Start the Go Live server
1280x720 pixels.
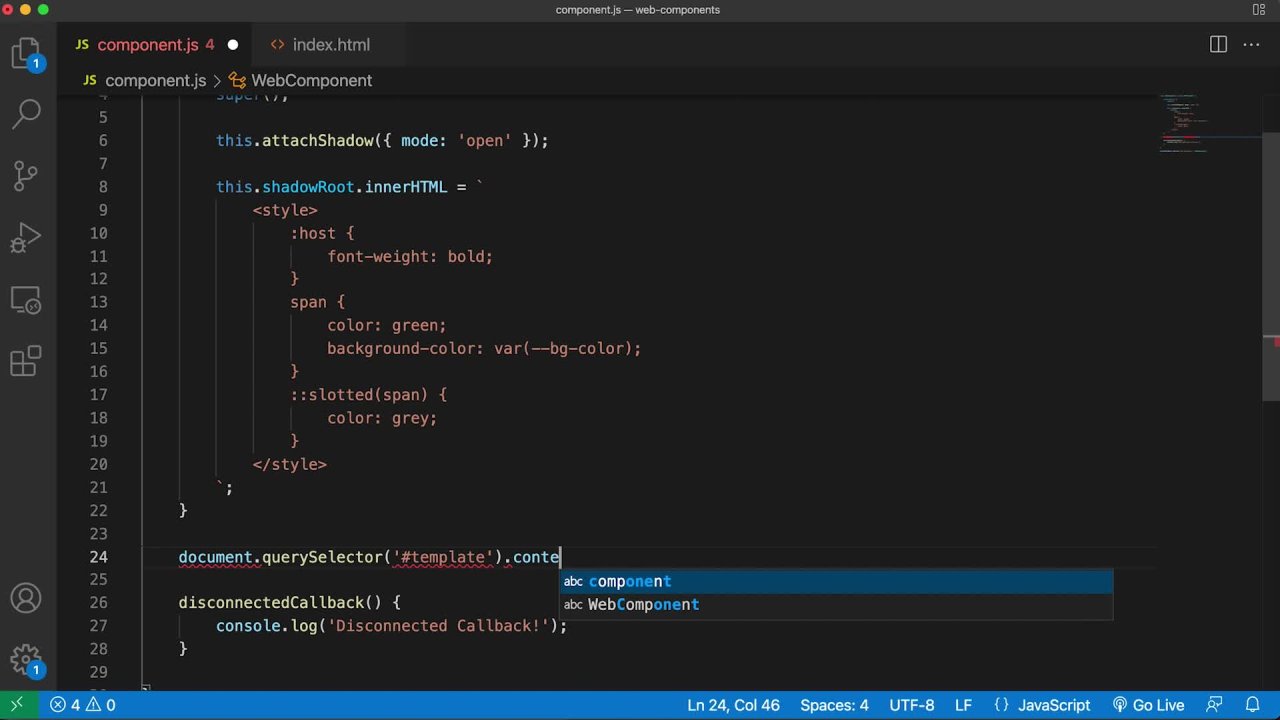click(1148, 705)
